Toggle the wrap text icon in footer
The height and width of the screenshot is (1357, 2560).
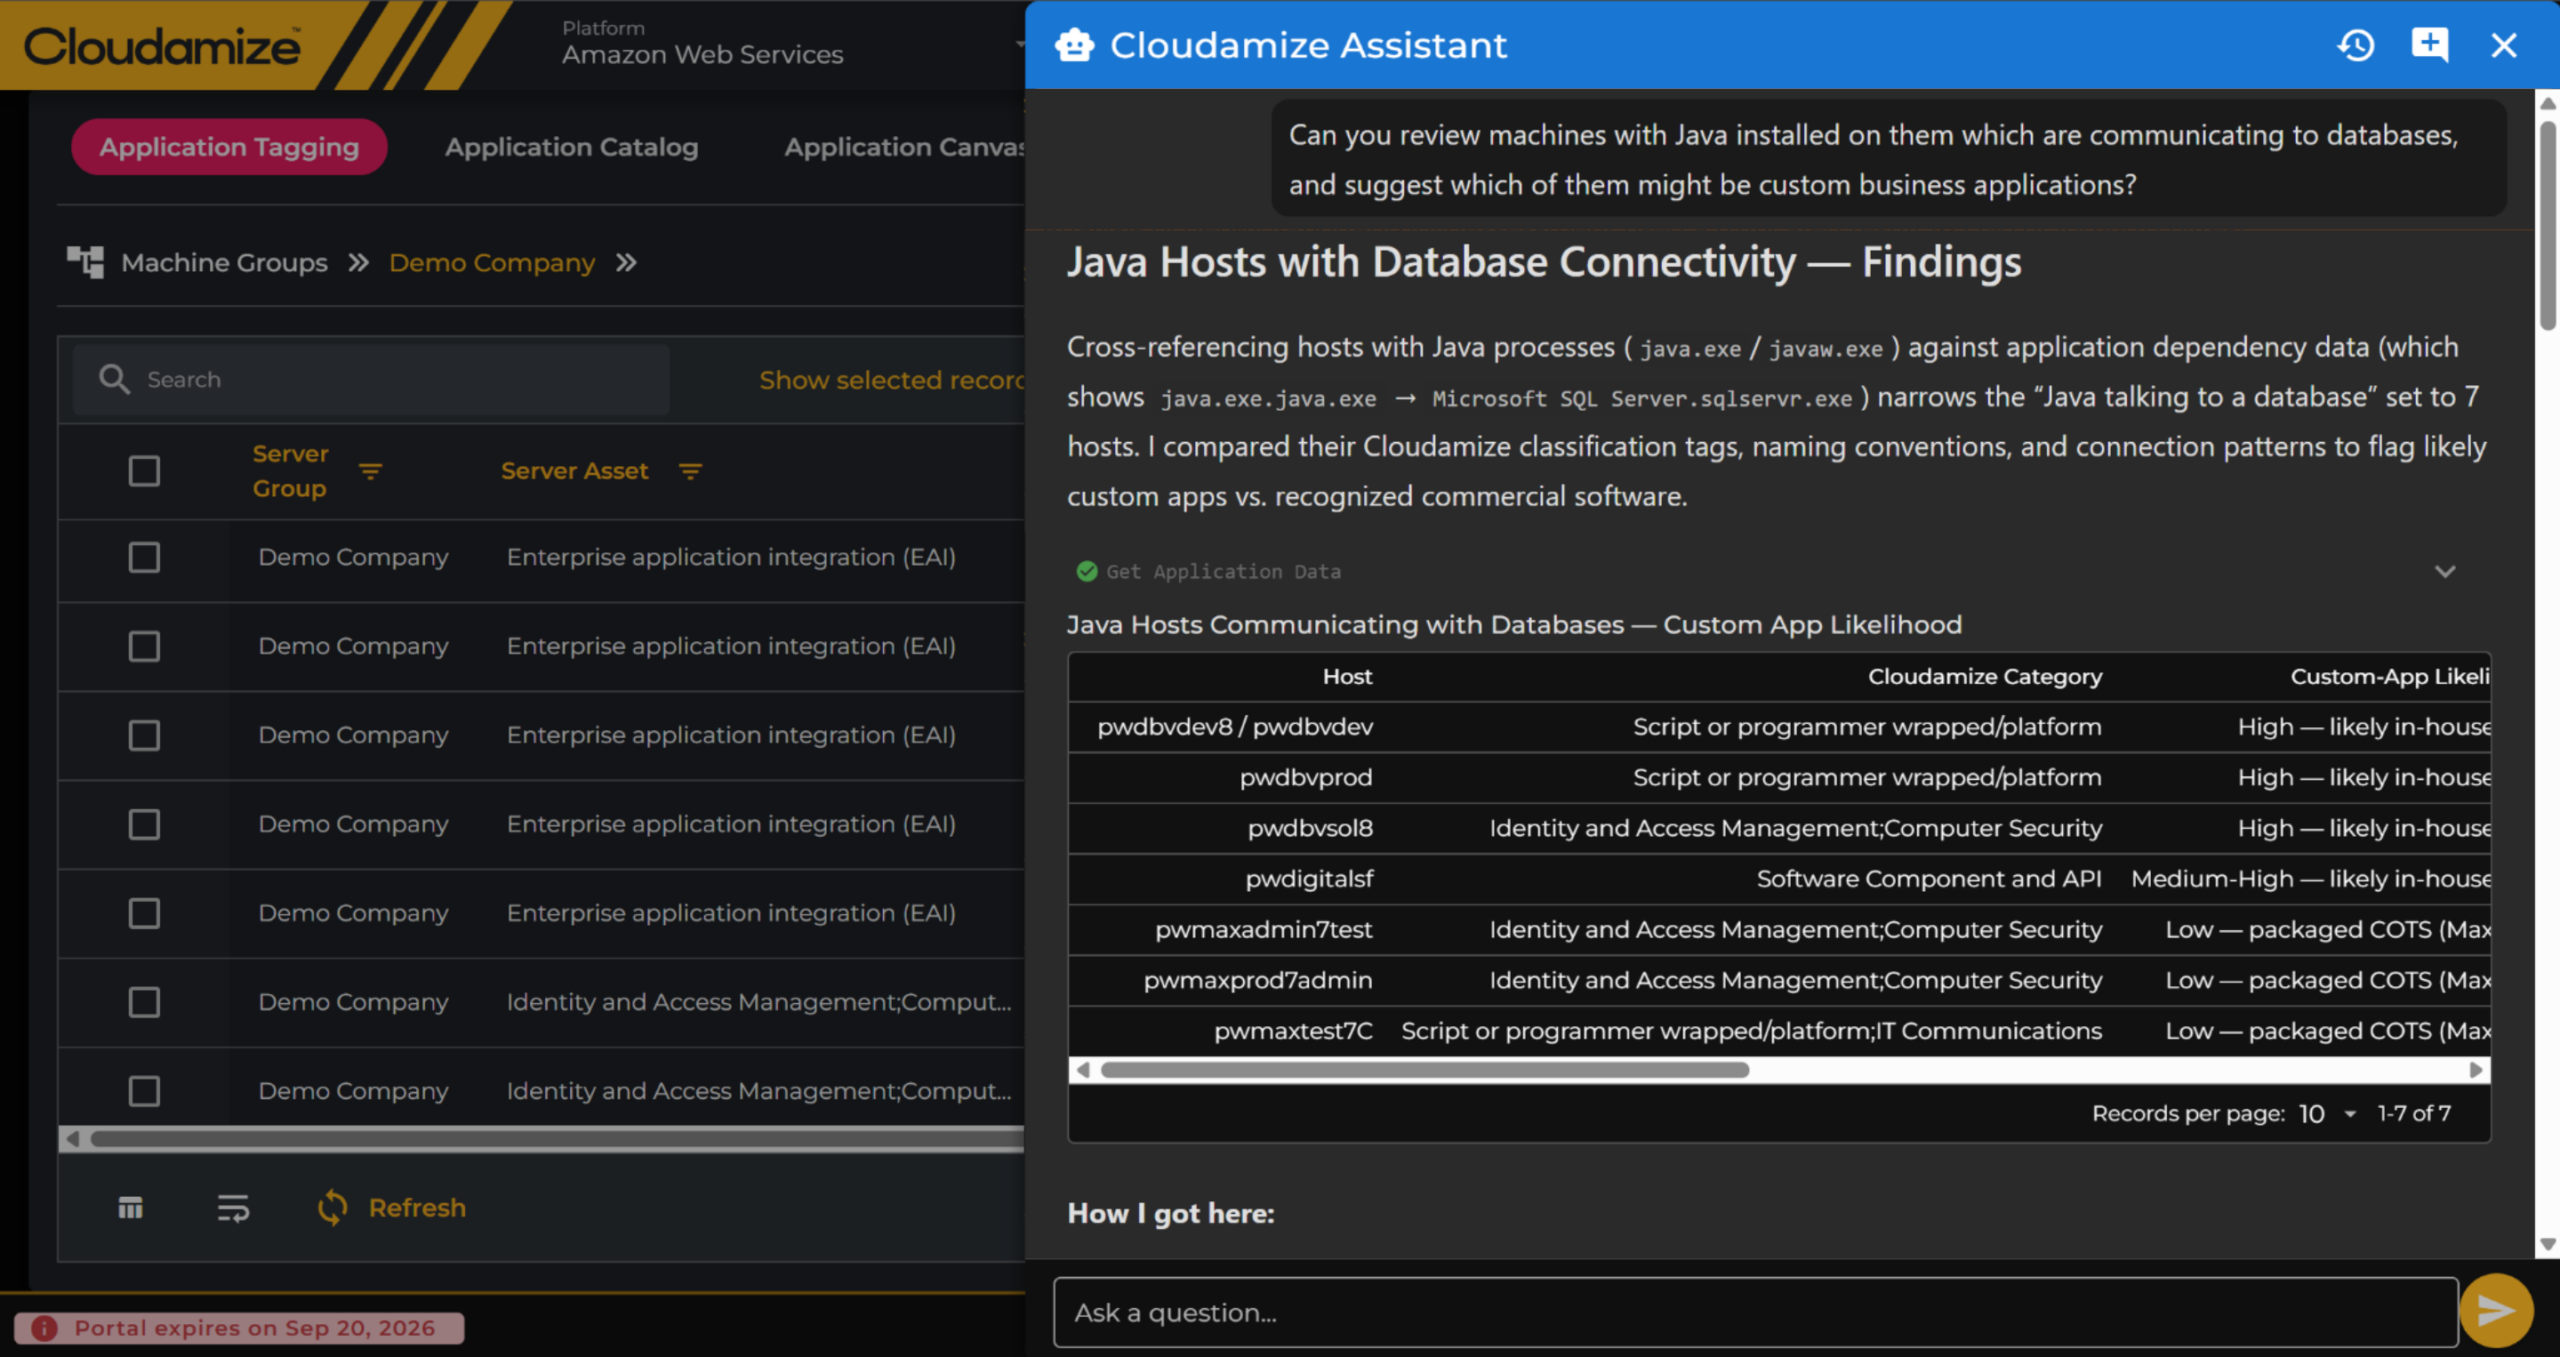click(x=233, y=1208)
